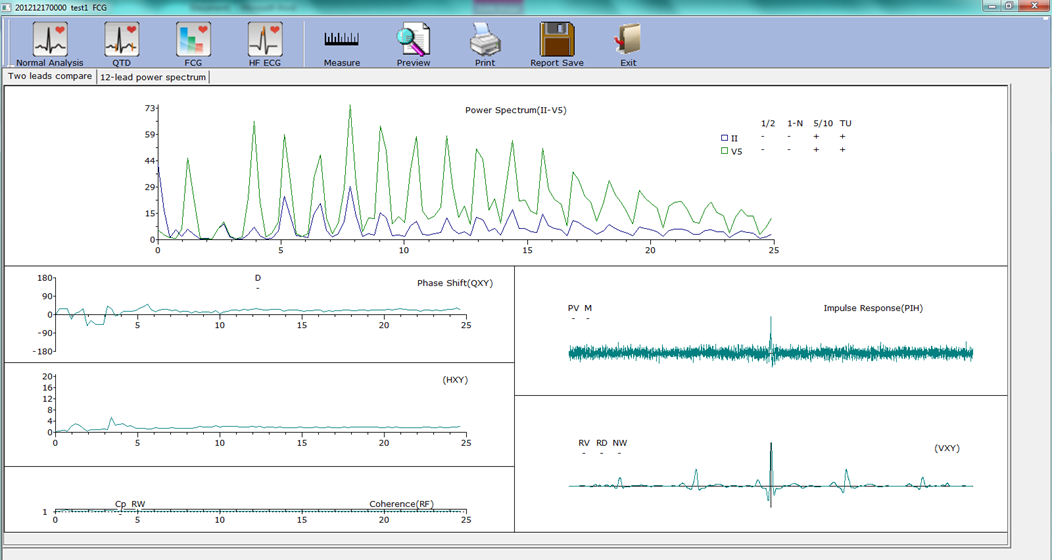Click the central spike in Impulse Response
Image resolution: width=1052 pixels, height=560 pixels.
(x=771, y=341)
